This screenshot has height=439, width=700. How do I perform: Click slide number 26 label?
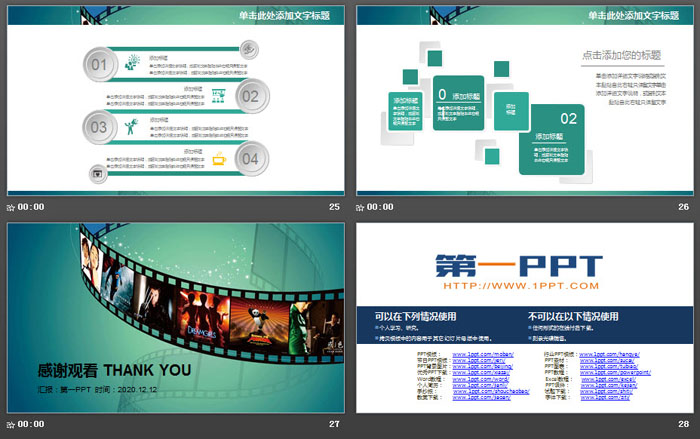683,207
